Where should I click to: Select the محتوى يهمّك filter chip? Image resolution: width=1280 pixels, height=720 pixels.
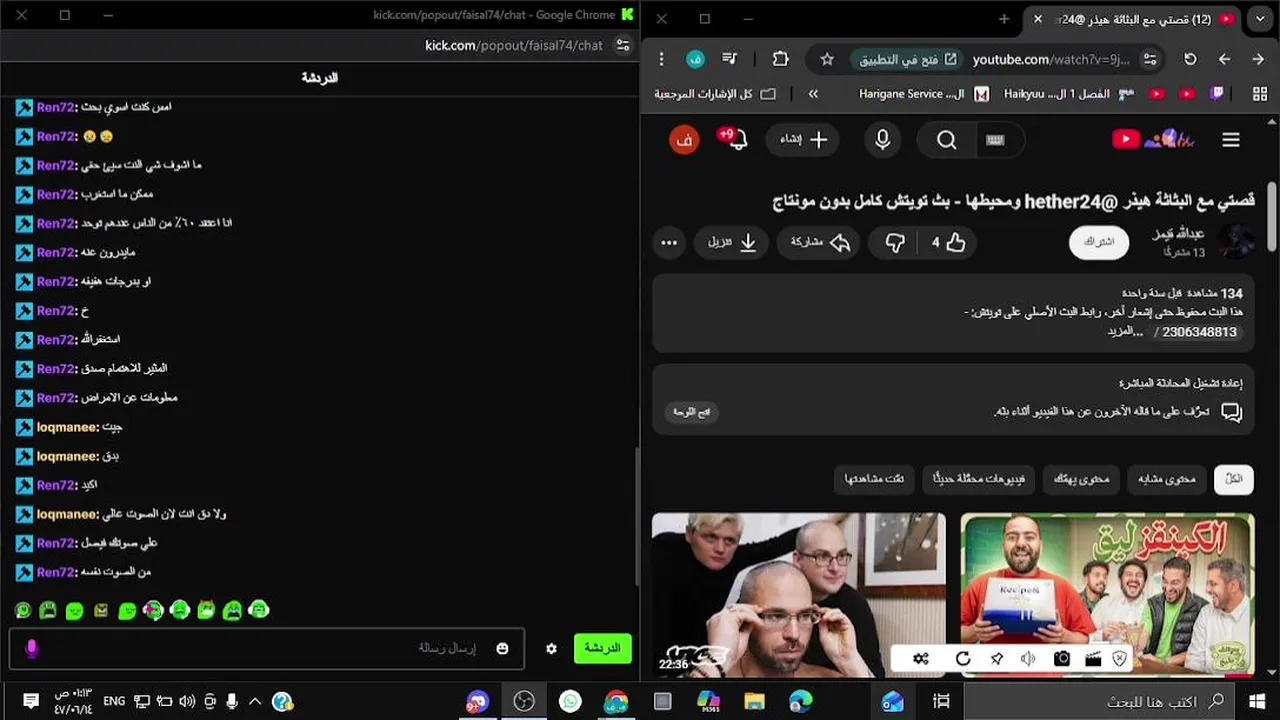click(x=1081, y=479)
